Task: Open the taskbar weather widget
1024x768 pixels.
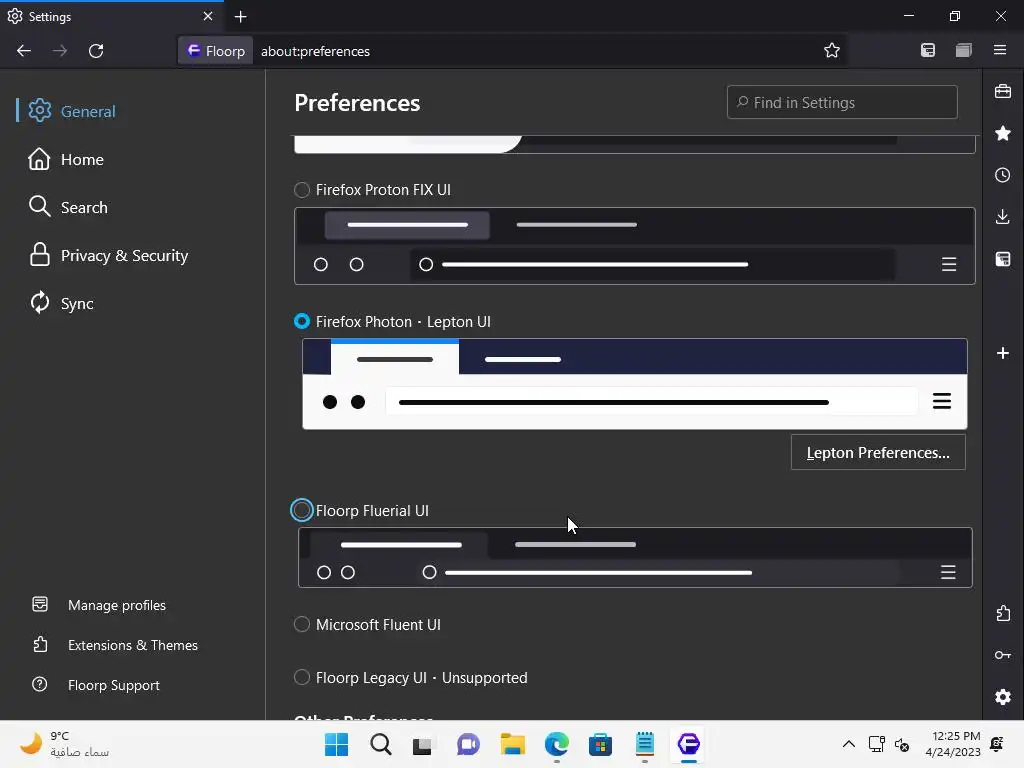Action: coord(64,744)
